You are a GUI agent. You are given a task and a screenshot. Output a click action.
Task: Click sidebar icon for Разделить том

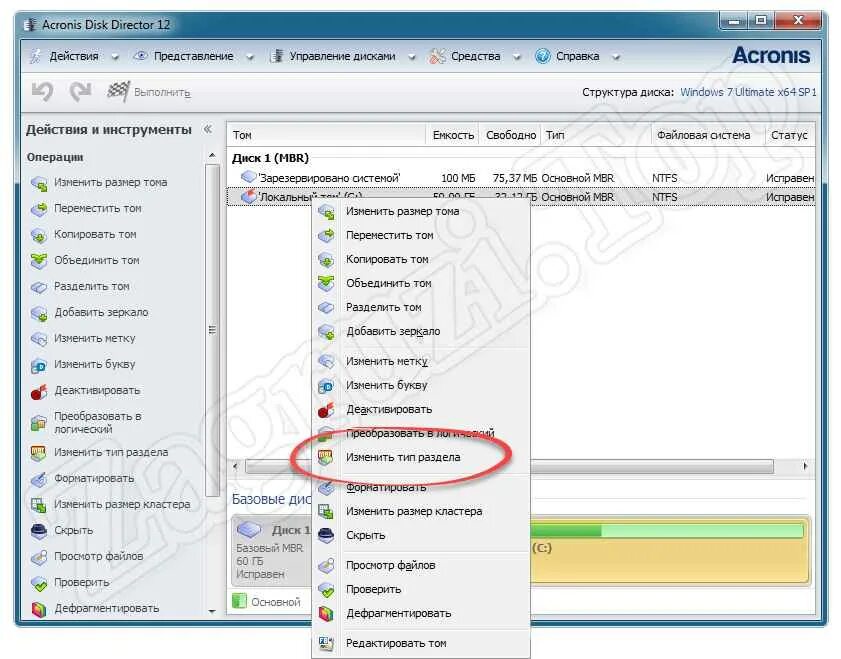(x=39, y=287)
